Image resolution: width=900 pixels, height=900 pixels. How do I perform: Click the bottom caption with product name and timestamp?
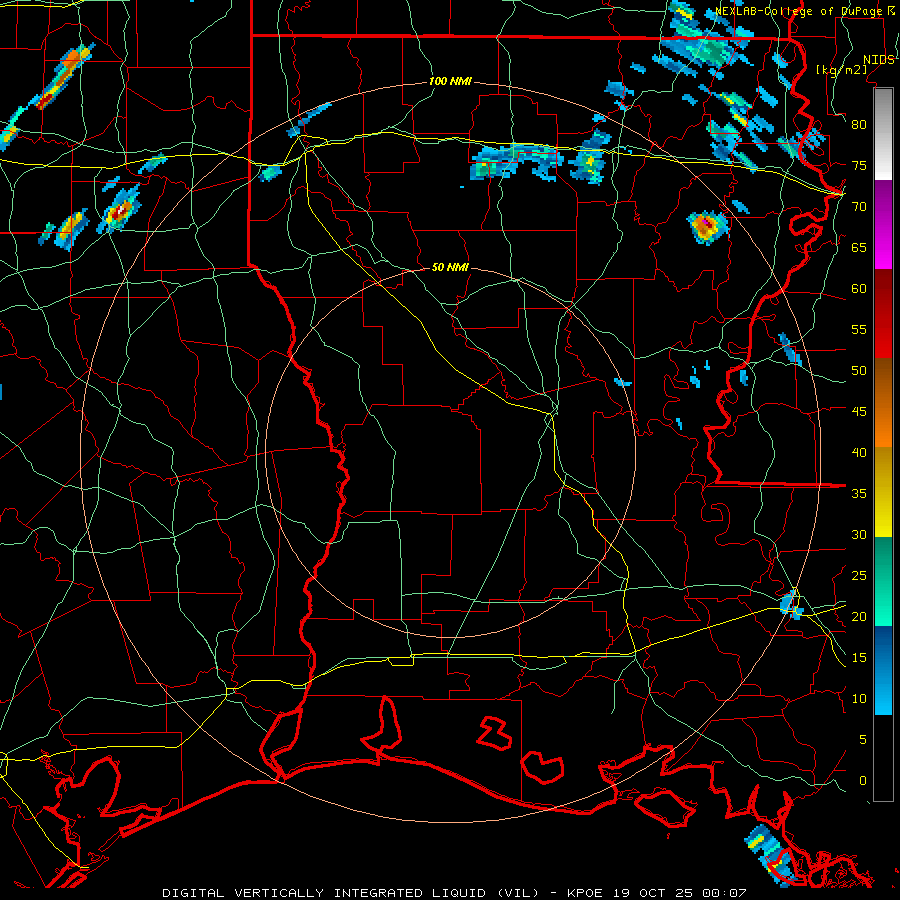[x=454, y=893]
